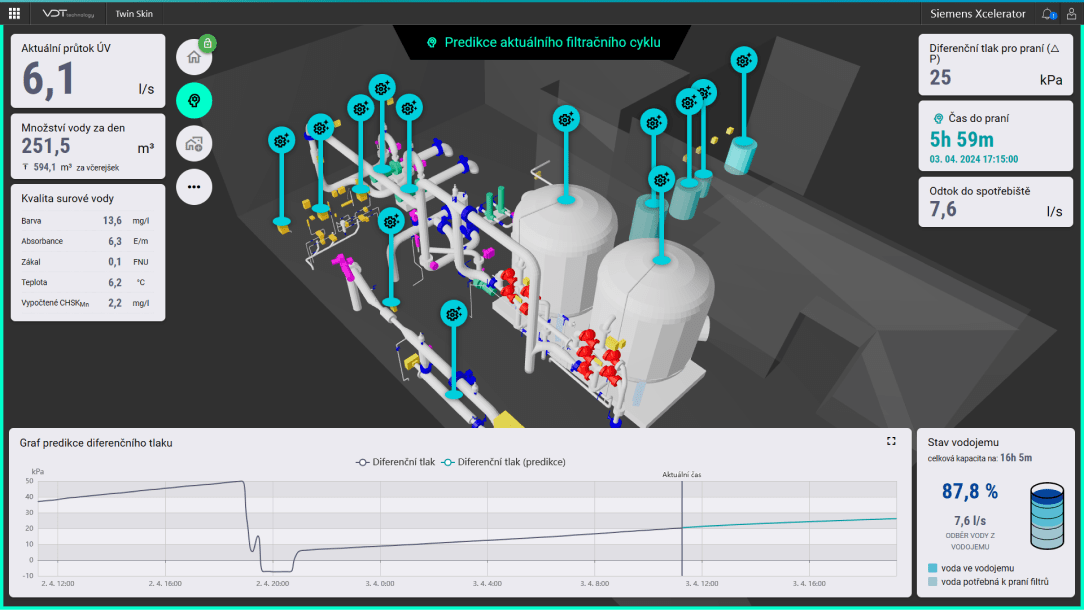1084x610 pixels.
Task: Select the rightmost top gear marker pin
Action: tap(743, 60)
